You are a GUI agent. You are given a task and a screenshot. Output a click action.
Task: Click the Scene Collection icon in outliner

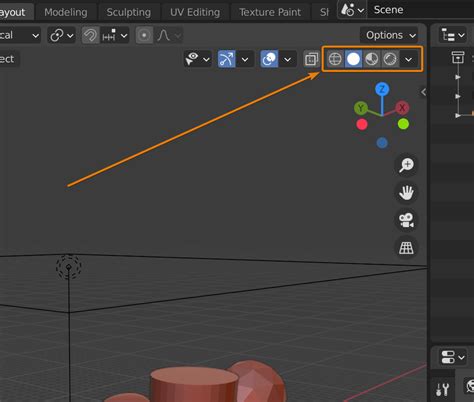tap(458, 57)
